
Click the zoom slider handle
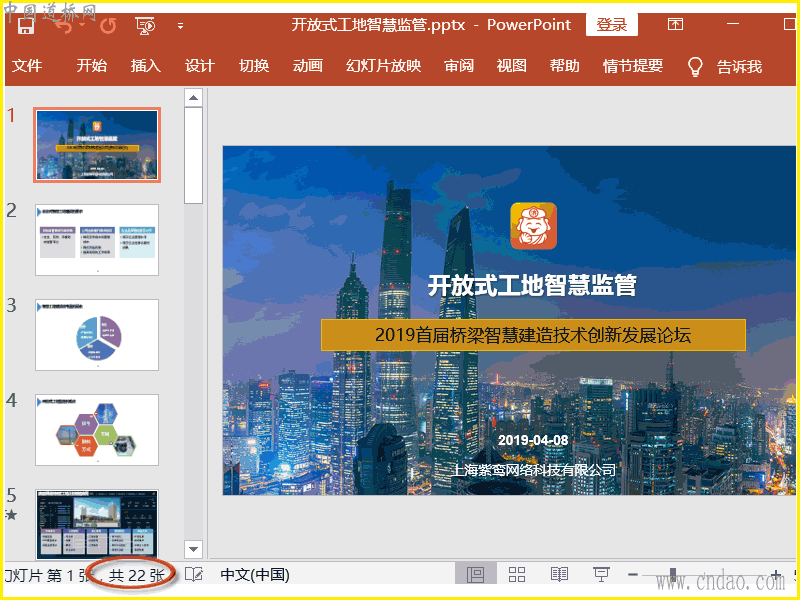[x=673, y=575]
